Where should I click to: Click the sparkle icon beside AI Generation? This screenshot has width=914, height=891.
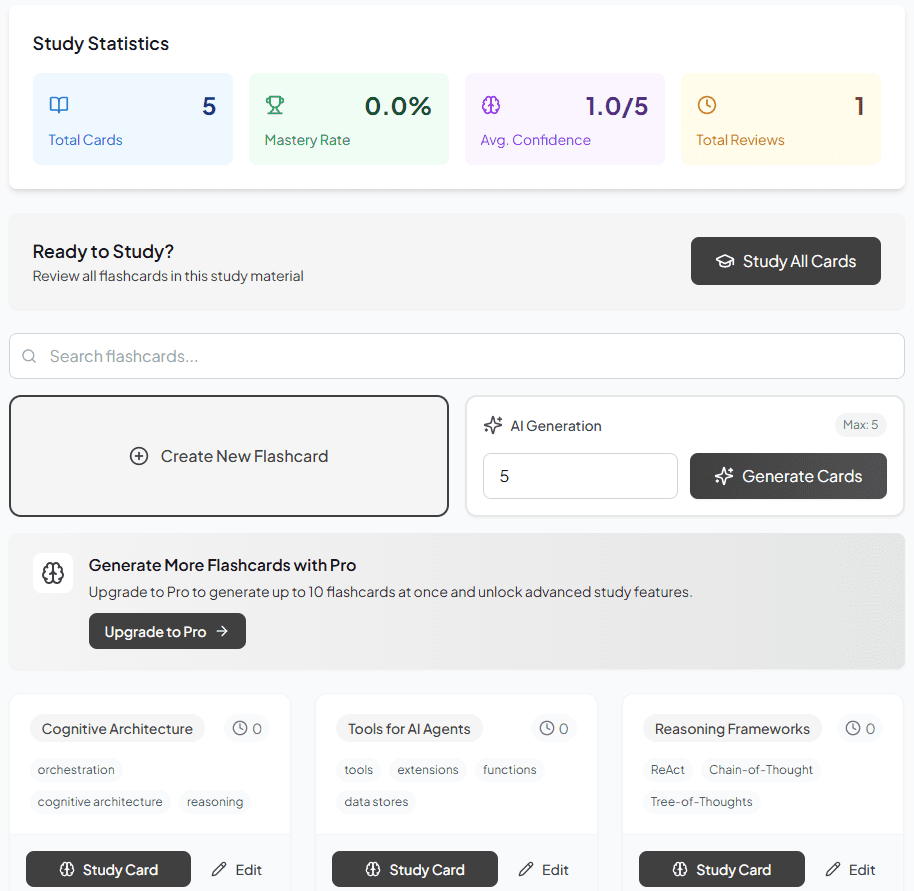(493, 425)
